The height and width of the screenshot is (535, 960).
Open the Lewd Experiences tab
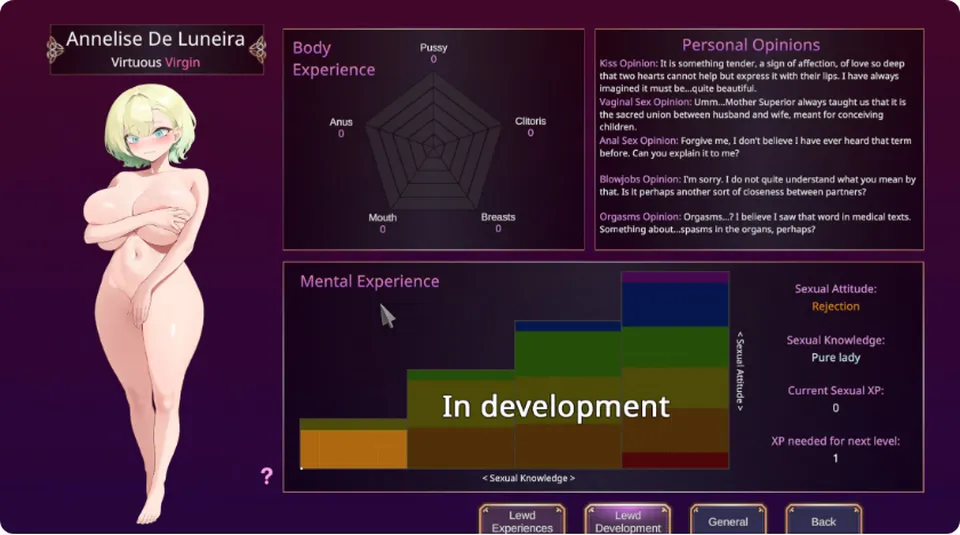(x=522, y=521)
